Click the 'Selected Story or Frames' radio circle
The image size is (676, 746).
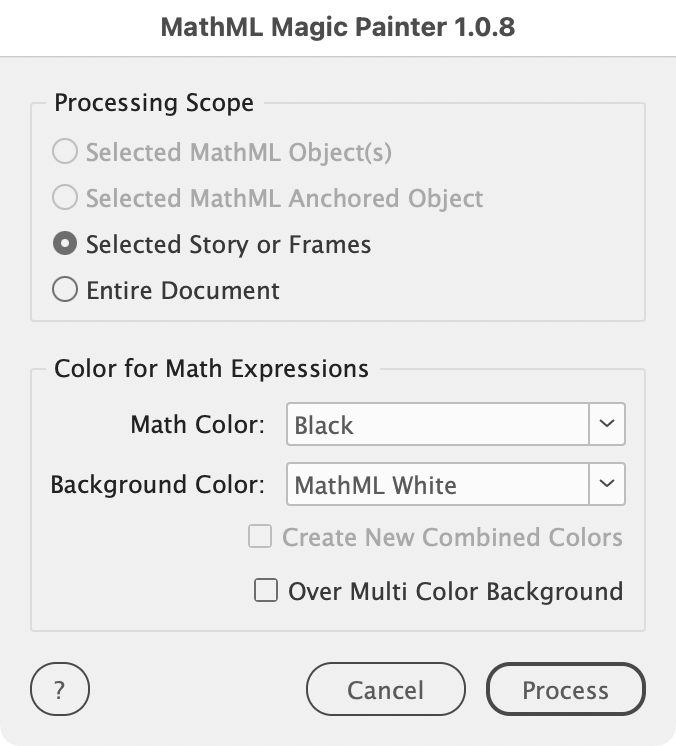(65, 244)
